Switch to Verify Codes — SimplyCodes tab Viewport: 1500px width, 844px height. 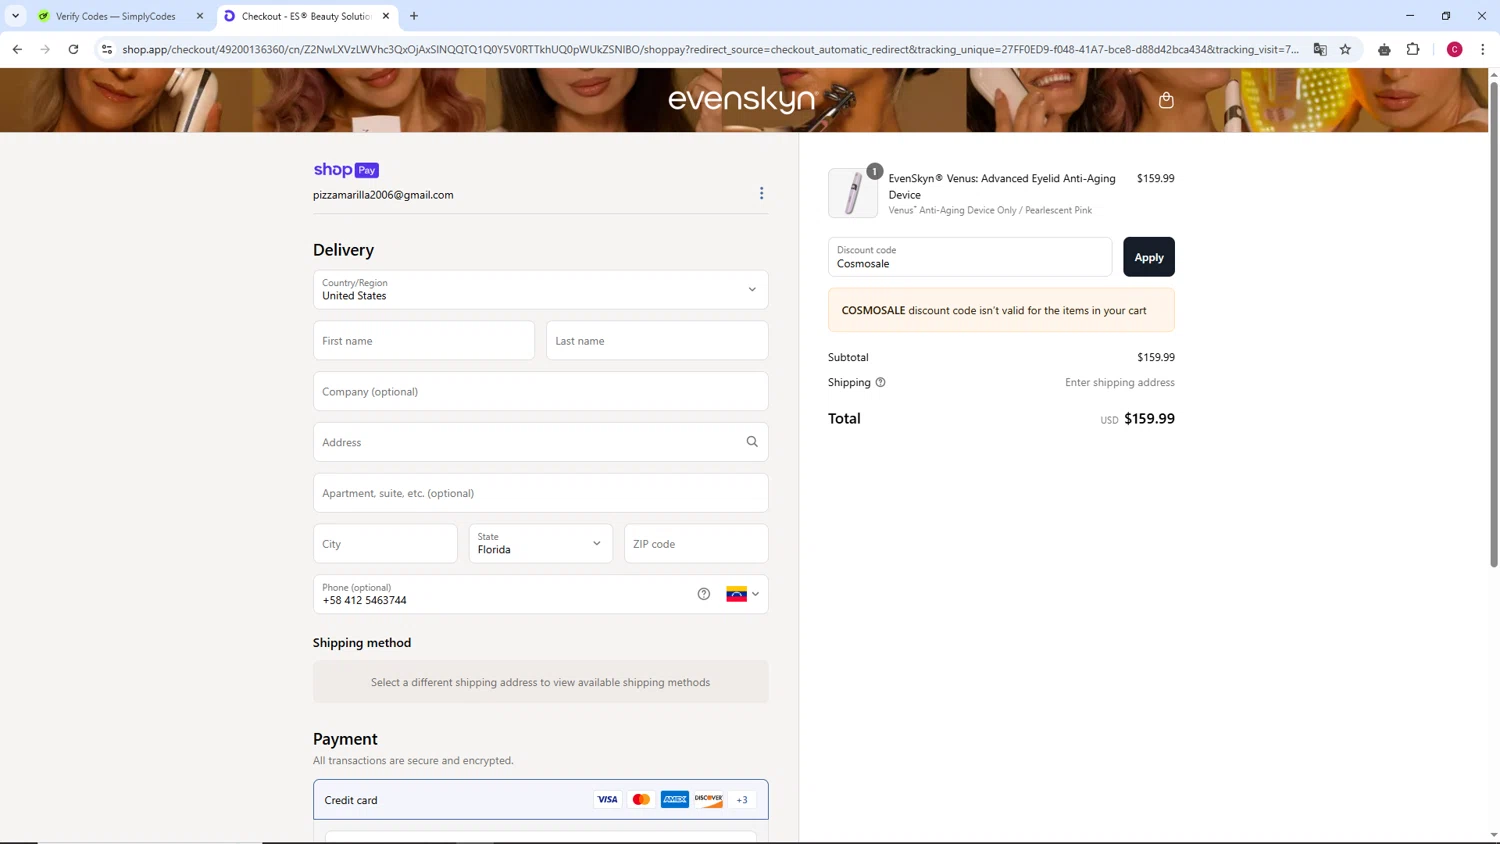[x=115, y=16]
